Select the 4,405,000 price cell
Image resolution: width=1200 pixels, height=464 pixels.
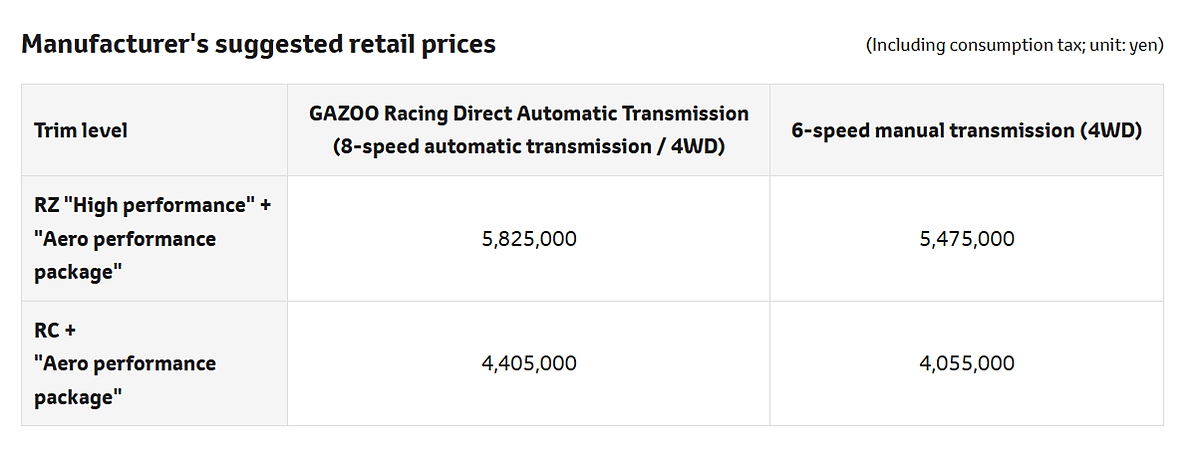pos(529,363)
